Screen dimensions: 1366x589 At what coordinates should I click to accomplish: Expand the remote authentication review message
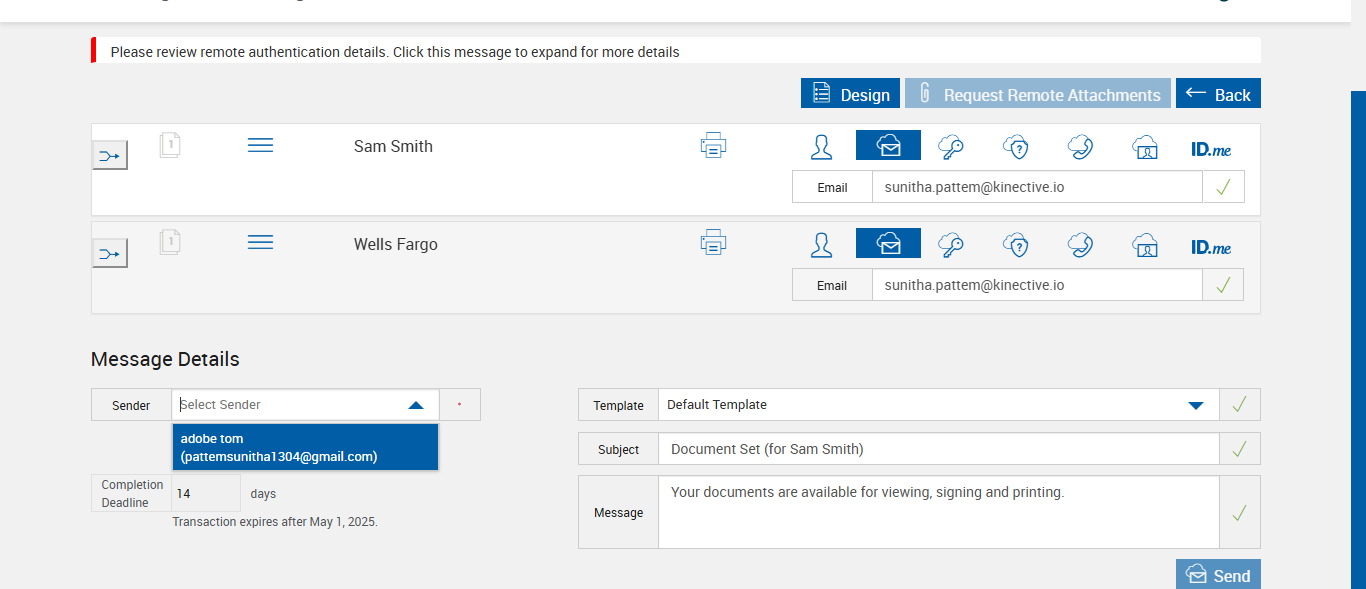(x=395, y=52)
